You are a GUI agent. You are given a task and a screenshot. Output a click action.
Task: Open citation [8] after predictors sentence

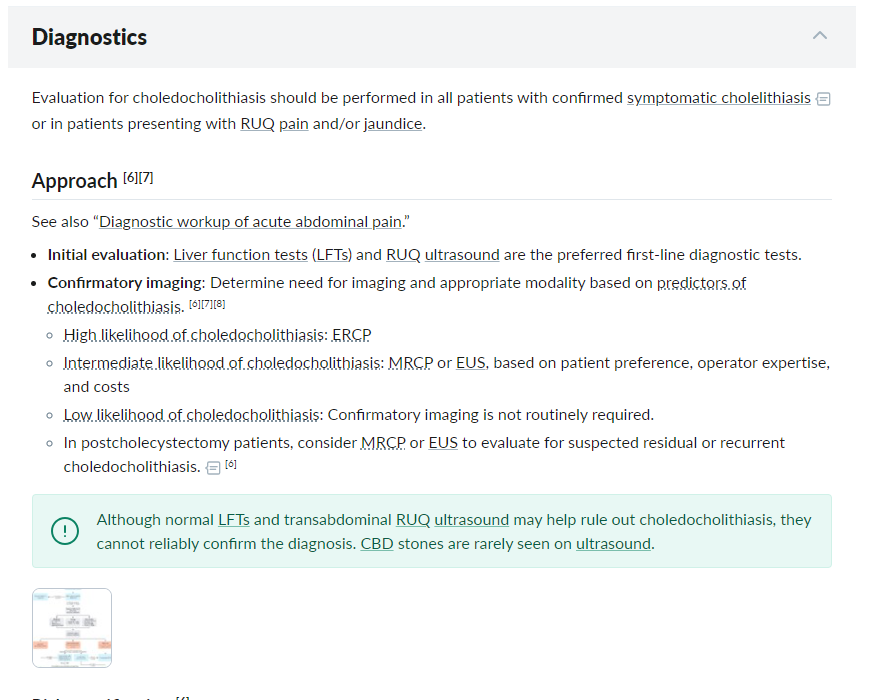tap(219, 304)
